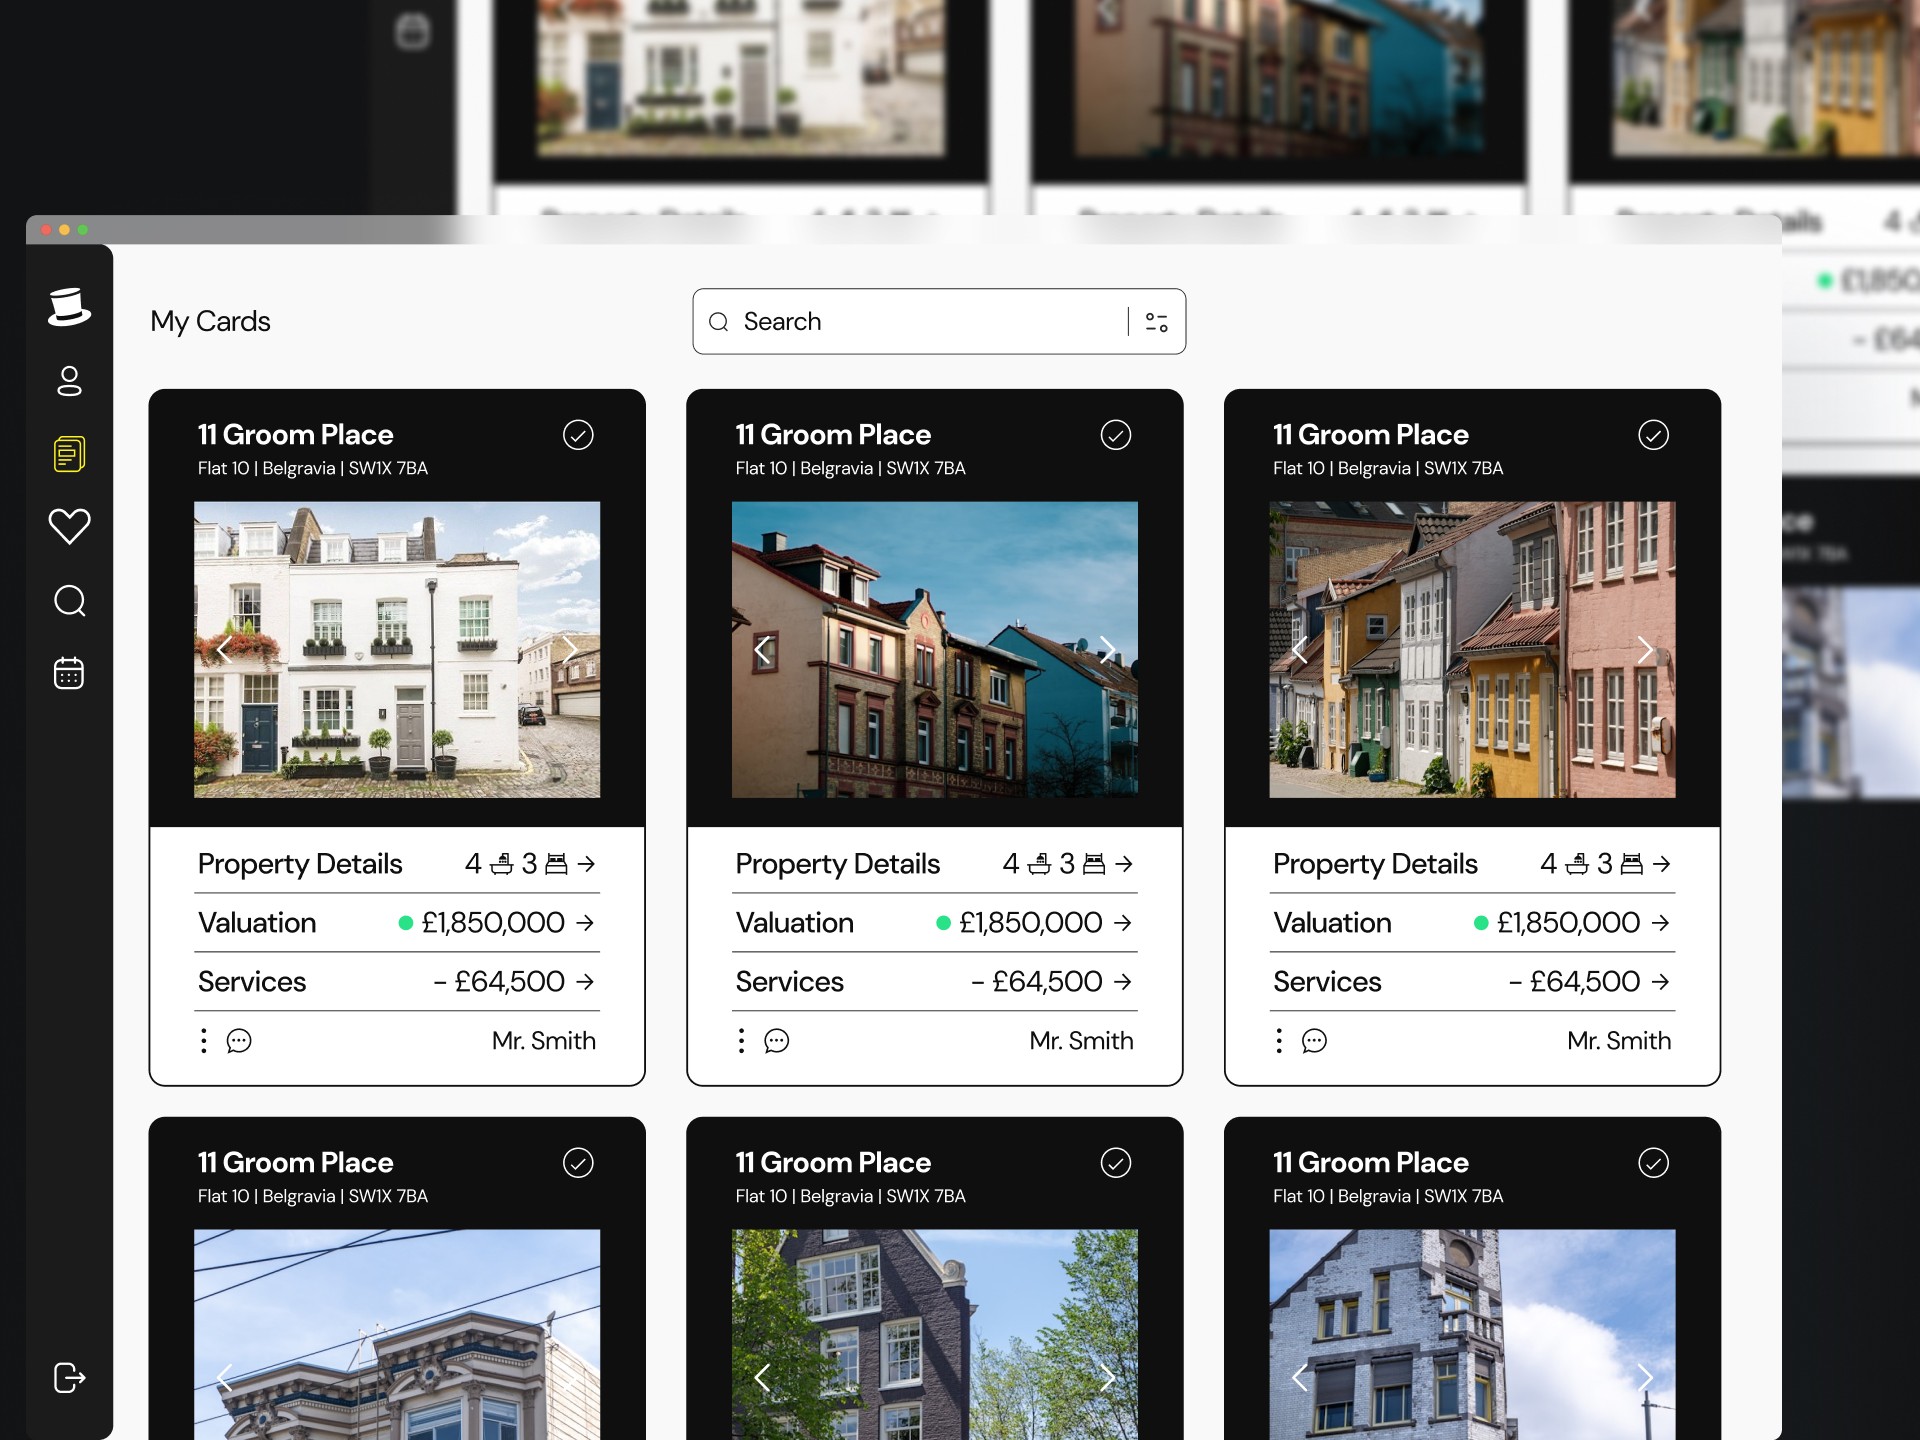
Task: Toggle checkmark on right top-row card
Action: tap(1653, 435)
